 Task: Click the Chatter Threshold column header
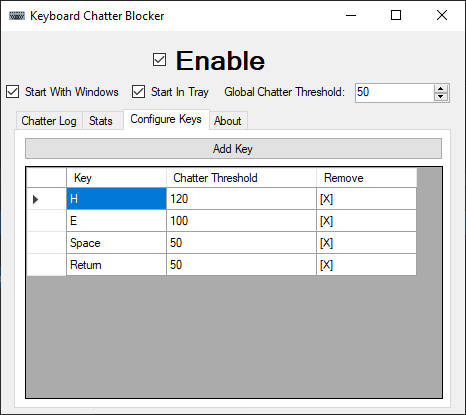click(x=241, y=178)
